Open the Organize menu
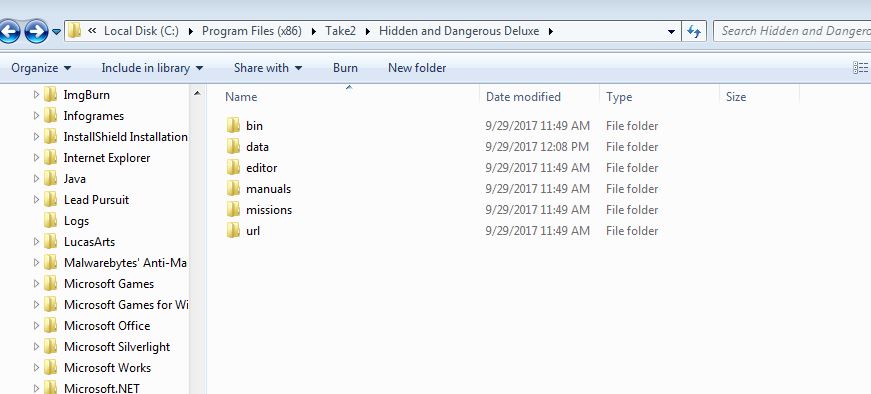The image size is (871, 394). pyautogui.click(x=41, y=68)
